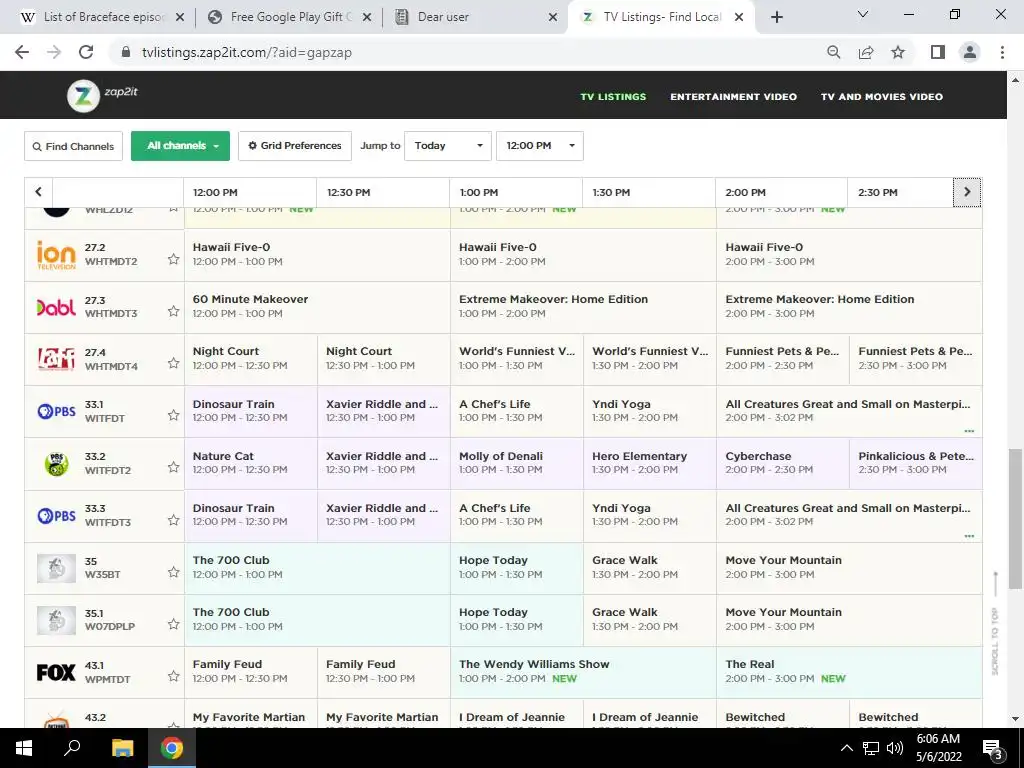Click the PBS Kids logo for 33.2
The image size is (1024, 768).
pyautogui.click(x=56, y=464)
